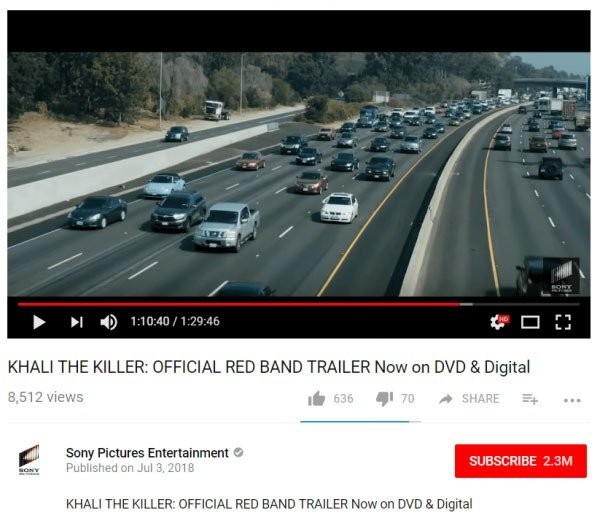Play the video
The height and width of the screenshot is (518, 600).
pyautogui.click(x=39, y=322)
